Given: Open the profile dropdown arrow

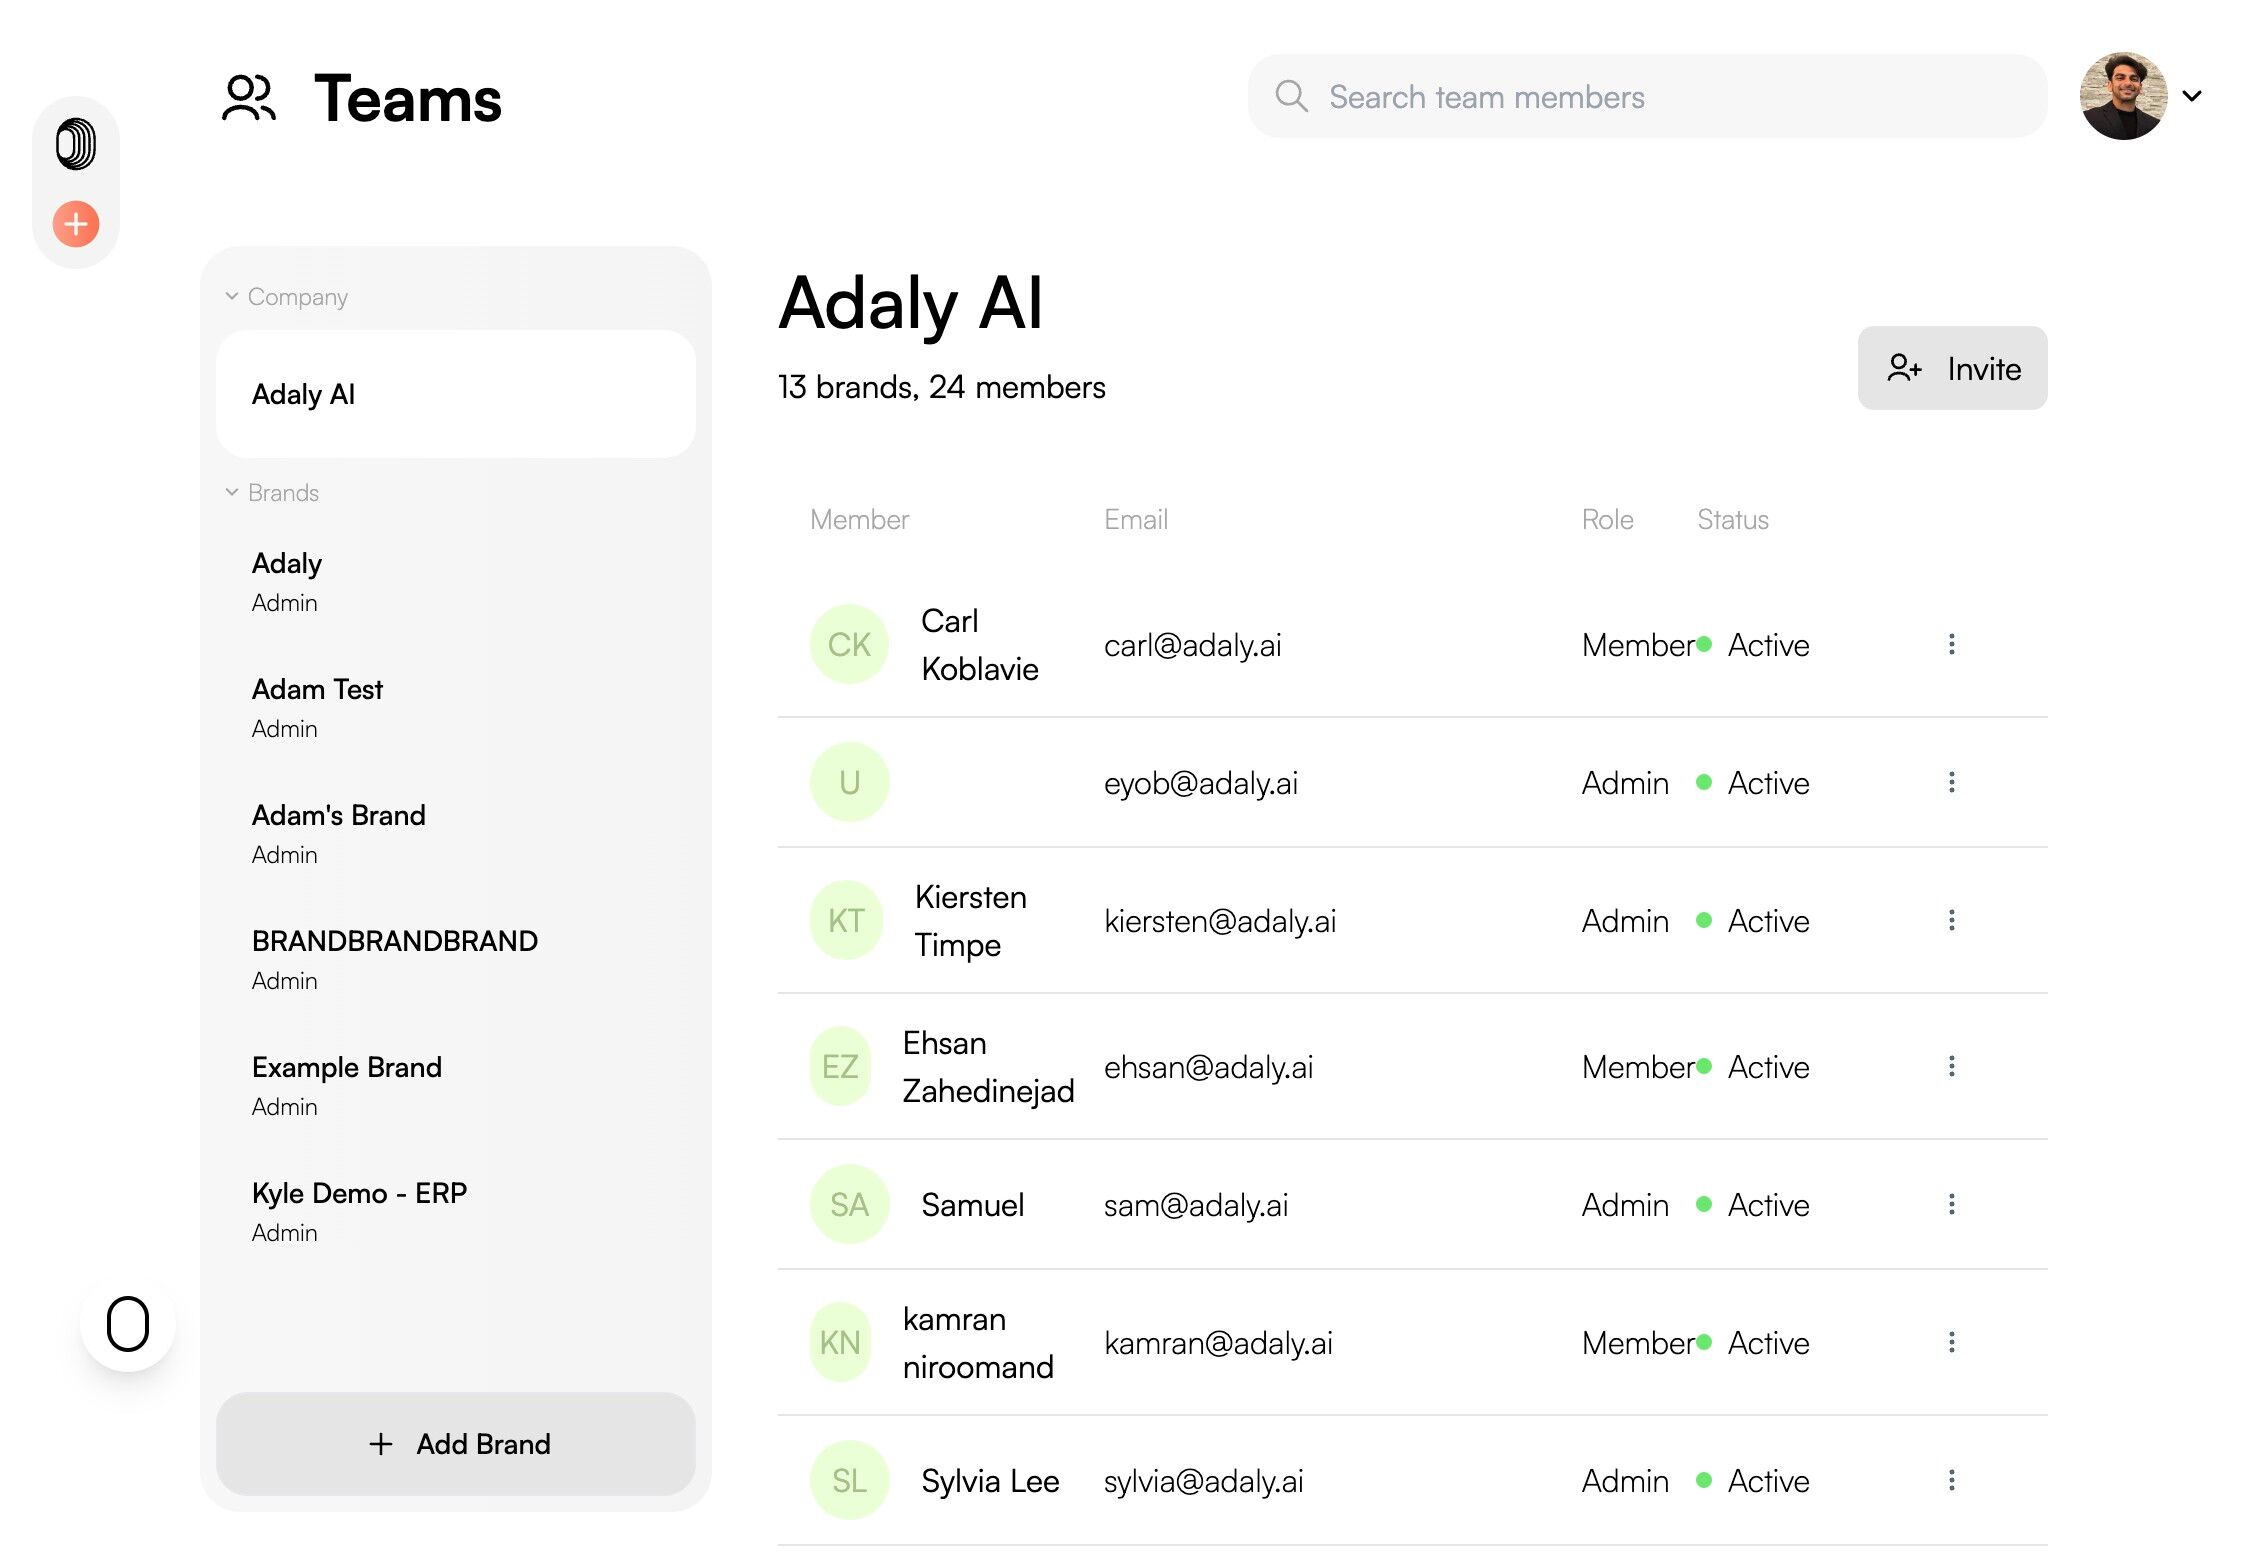Looking at the screenshot, I should tap(2192, 97).
